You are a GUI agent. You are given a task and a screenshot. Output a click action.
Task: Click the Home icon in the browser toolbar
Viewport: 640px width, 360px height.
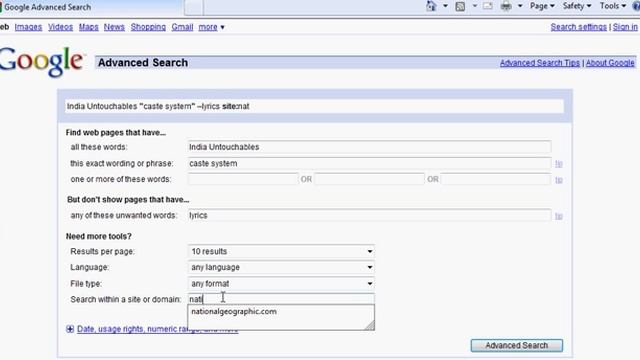tap(431, 6)
